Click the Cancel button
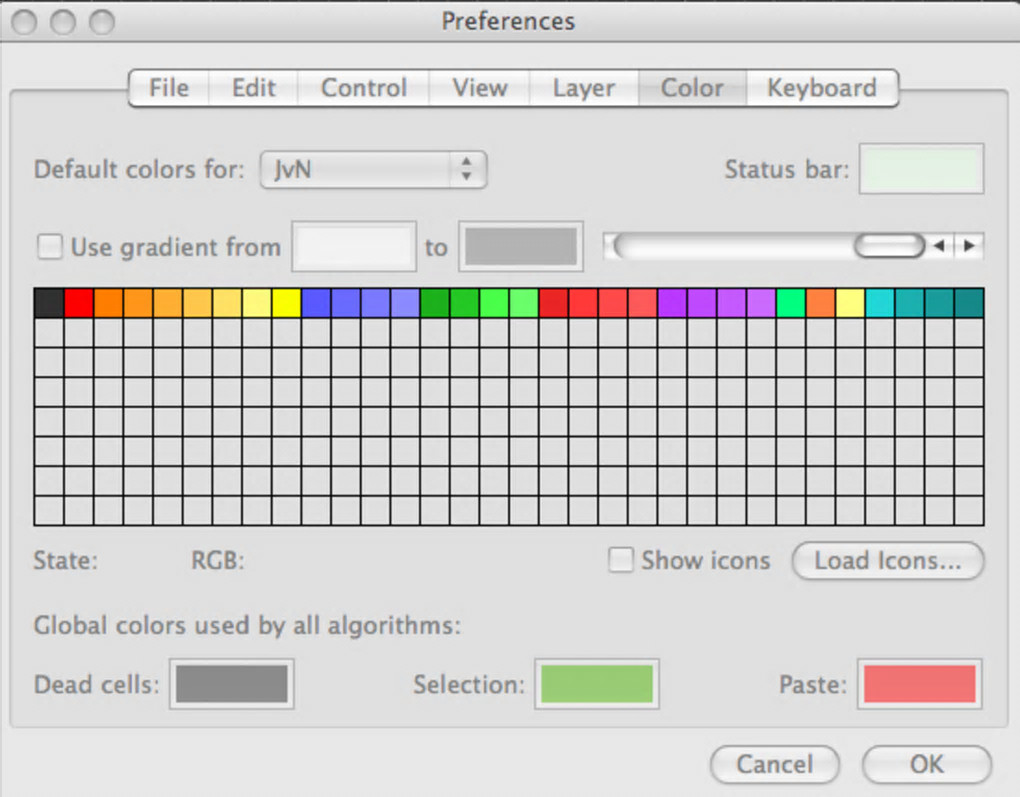Screen dimensions: 1020x797 pos(775,765)
